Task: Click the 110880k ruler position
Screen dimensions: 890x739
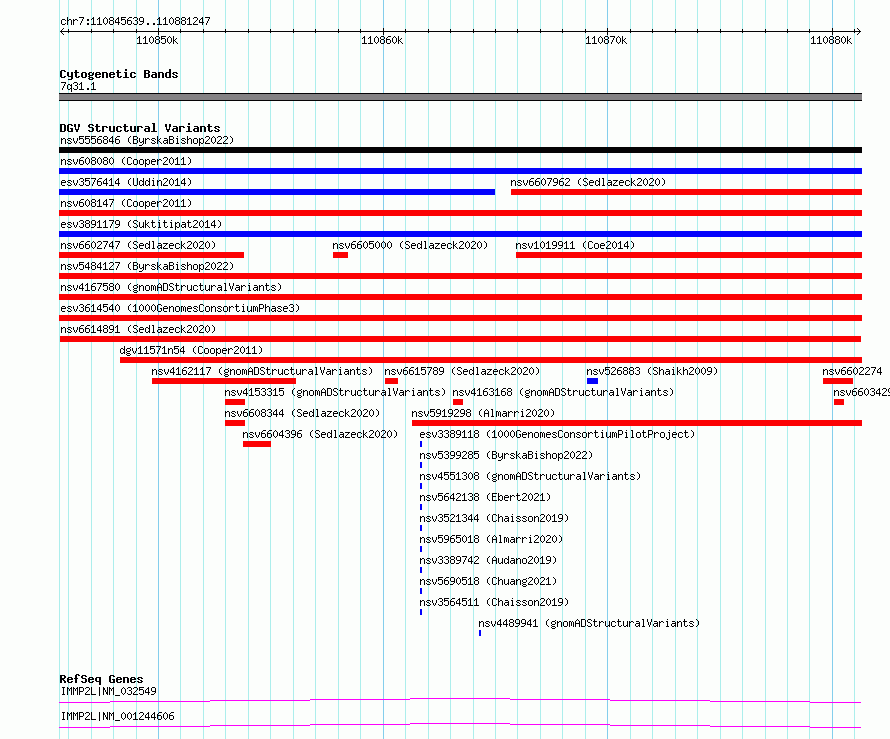Action: [831, 40]
